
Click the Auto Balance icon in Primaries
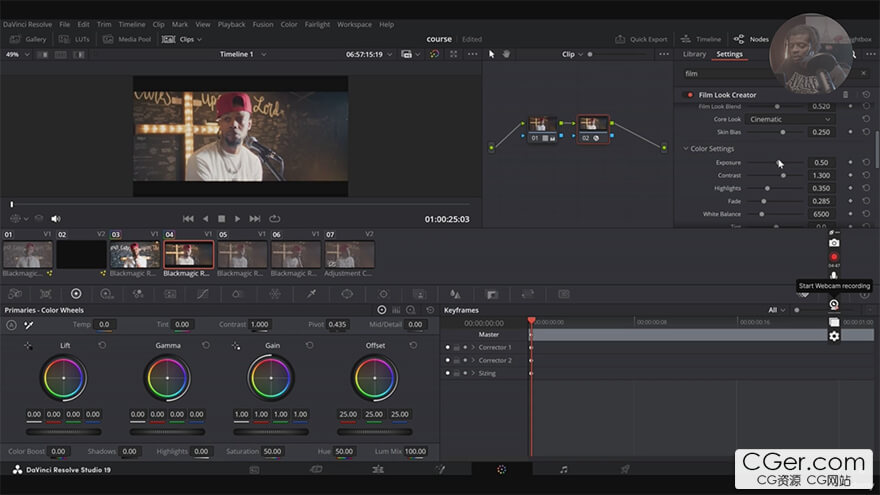click(x=11, y=325)
